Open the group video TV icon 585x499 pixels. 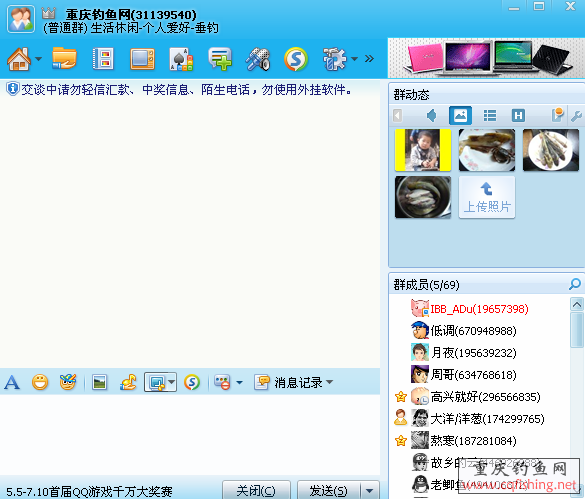click(142, 59)
